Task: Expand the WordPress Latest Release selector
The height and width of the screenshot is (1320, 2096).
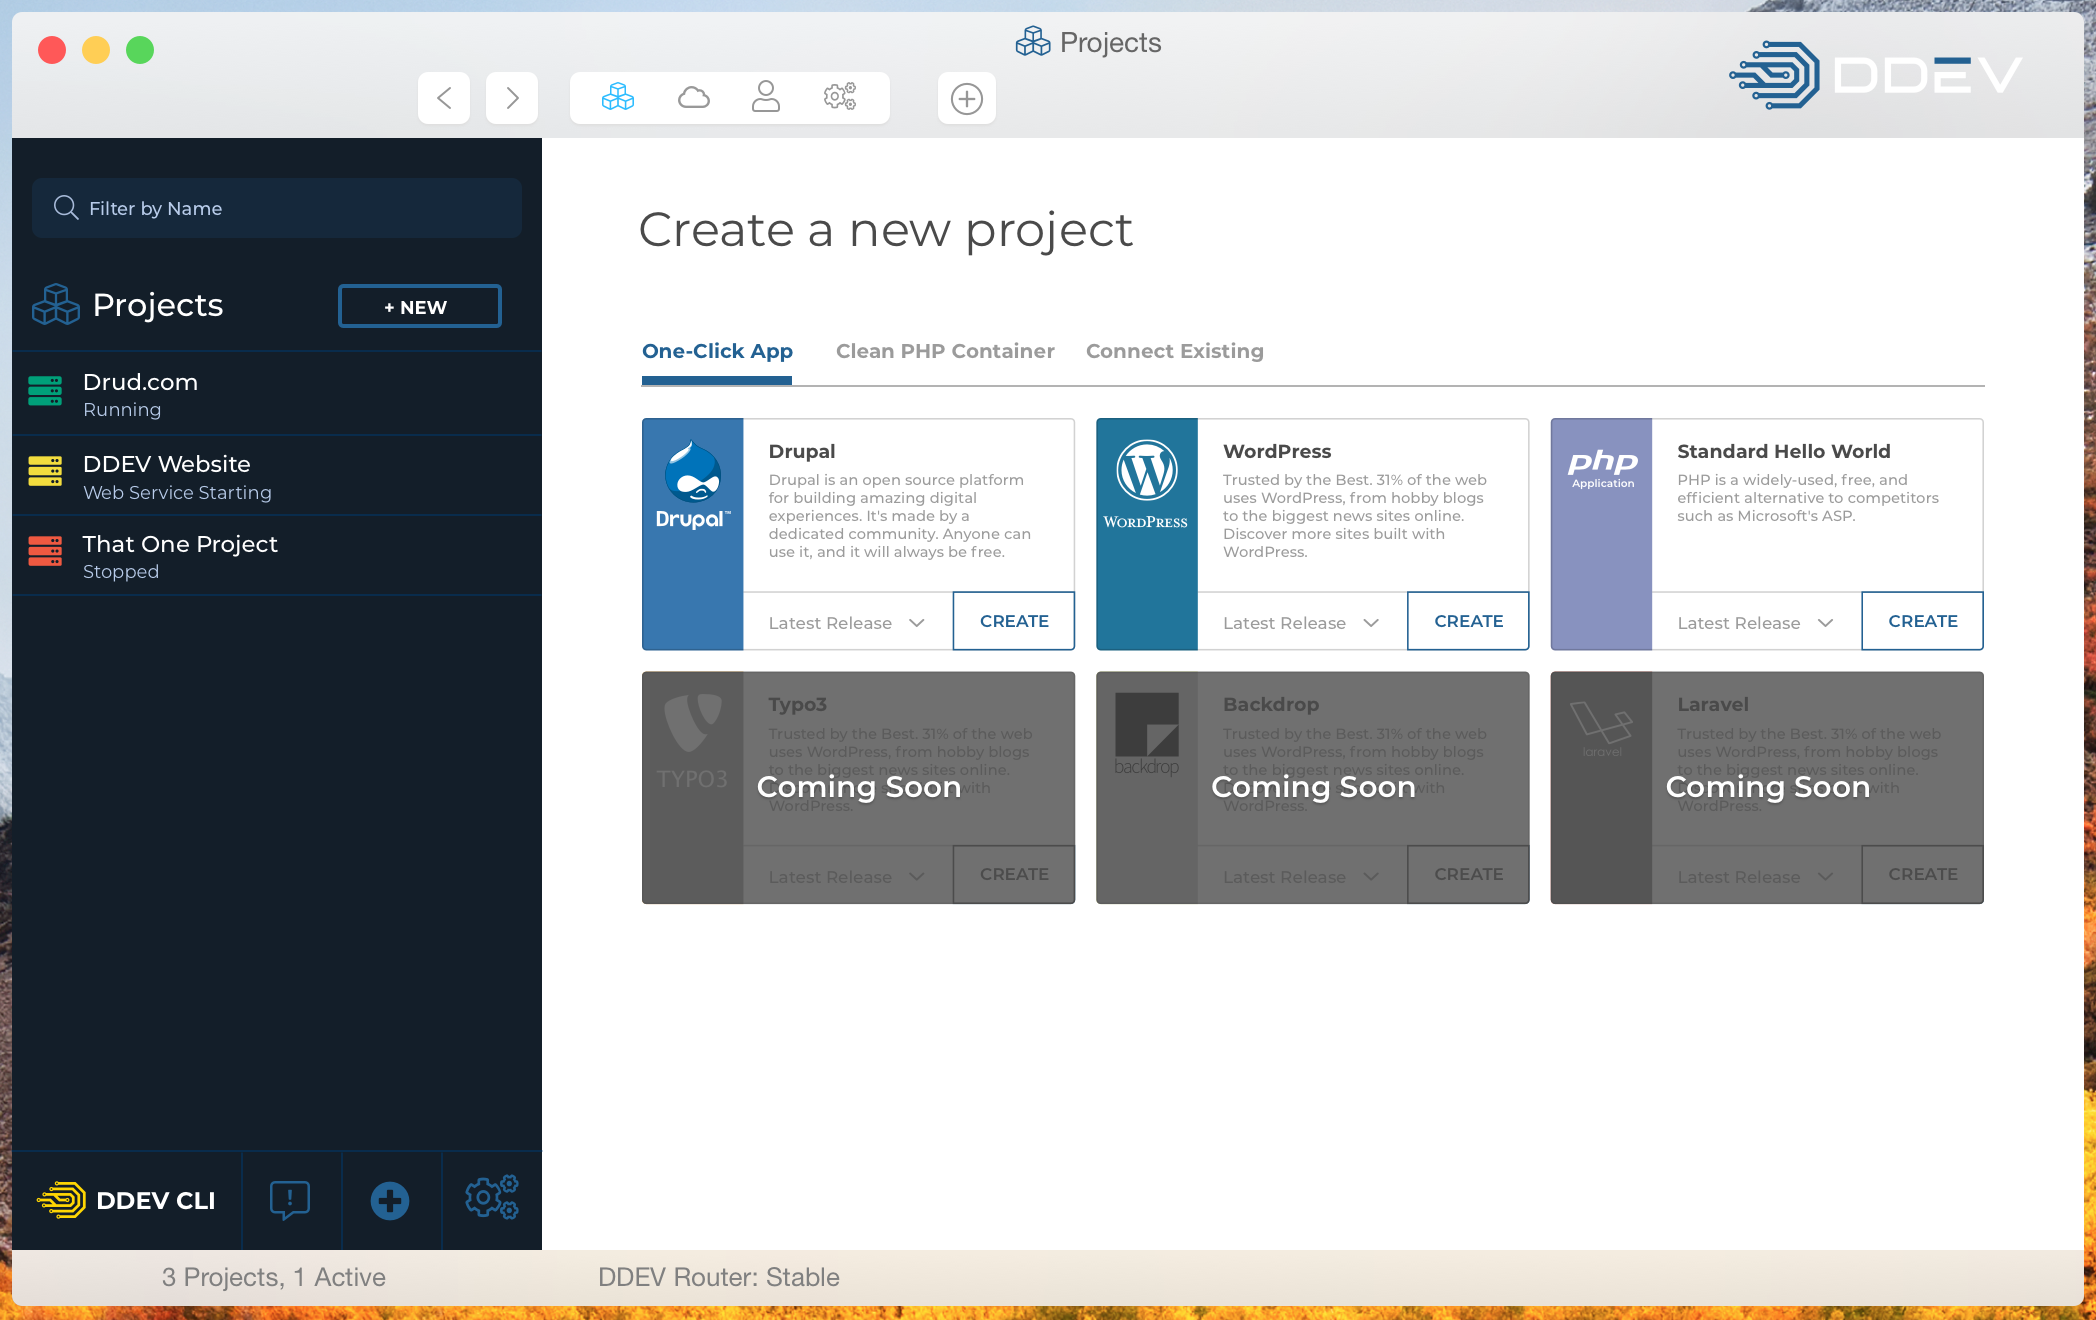Action: coord(1300,621)
